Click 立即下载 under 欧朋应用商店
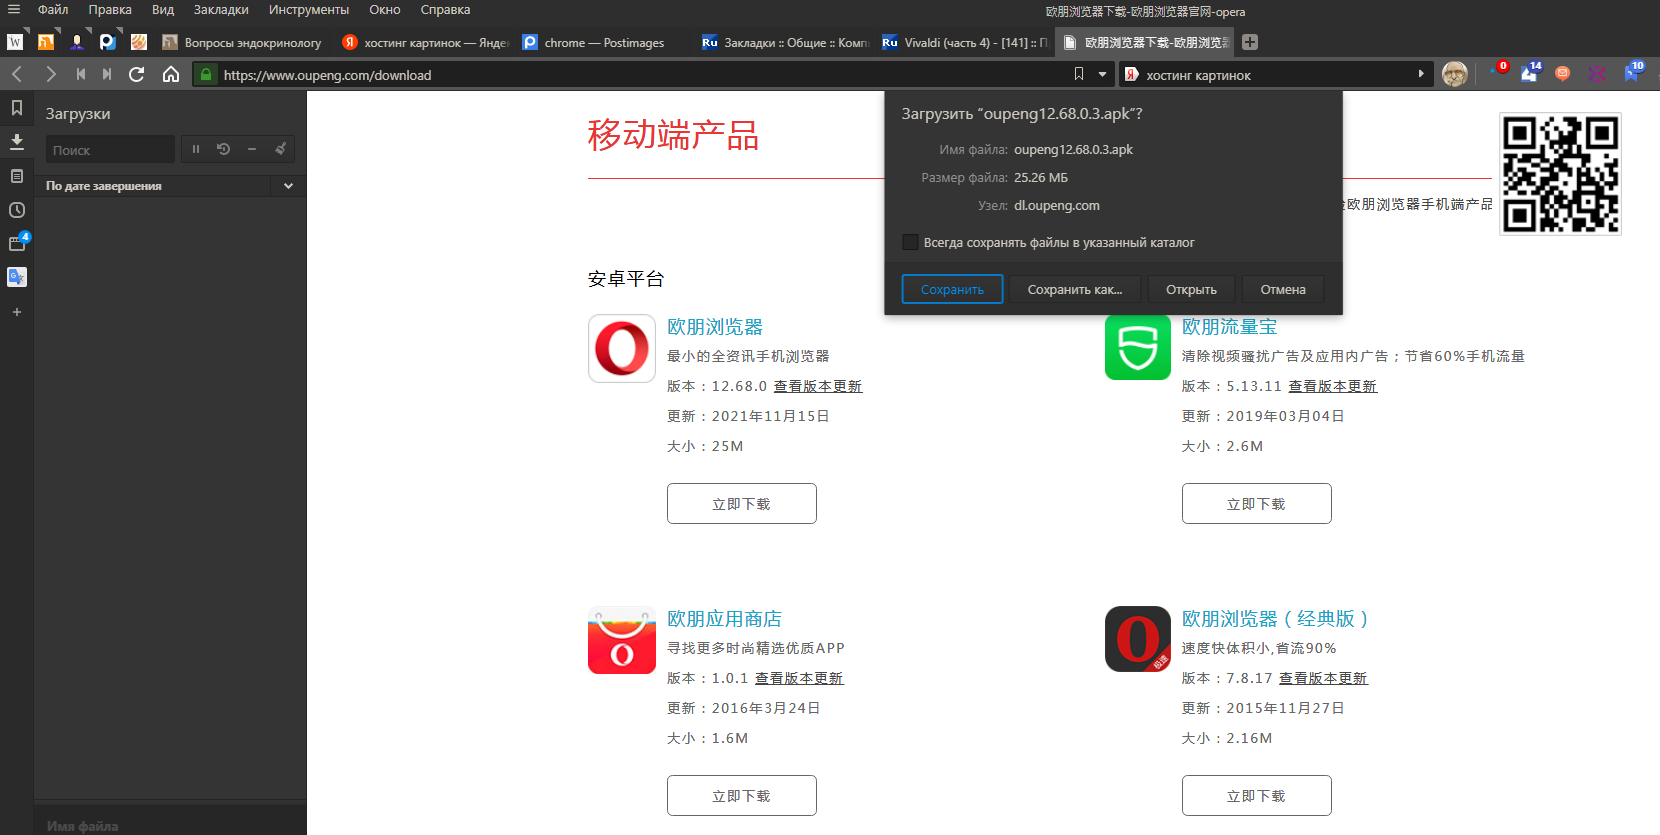1660x835 pixels. click(742, 796)
